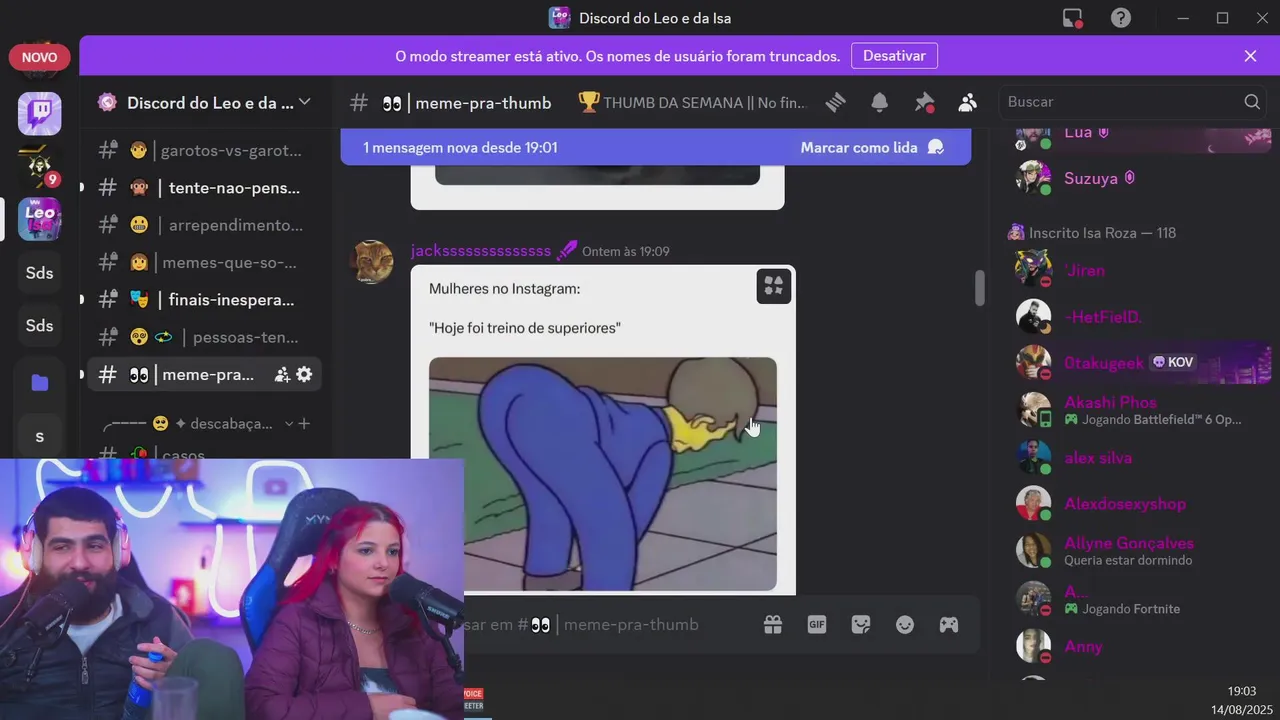Toggle the member list icon
This screenshot has height=720, width=1280.
967,102
